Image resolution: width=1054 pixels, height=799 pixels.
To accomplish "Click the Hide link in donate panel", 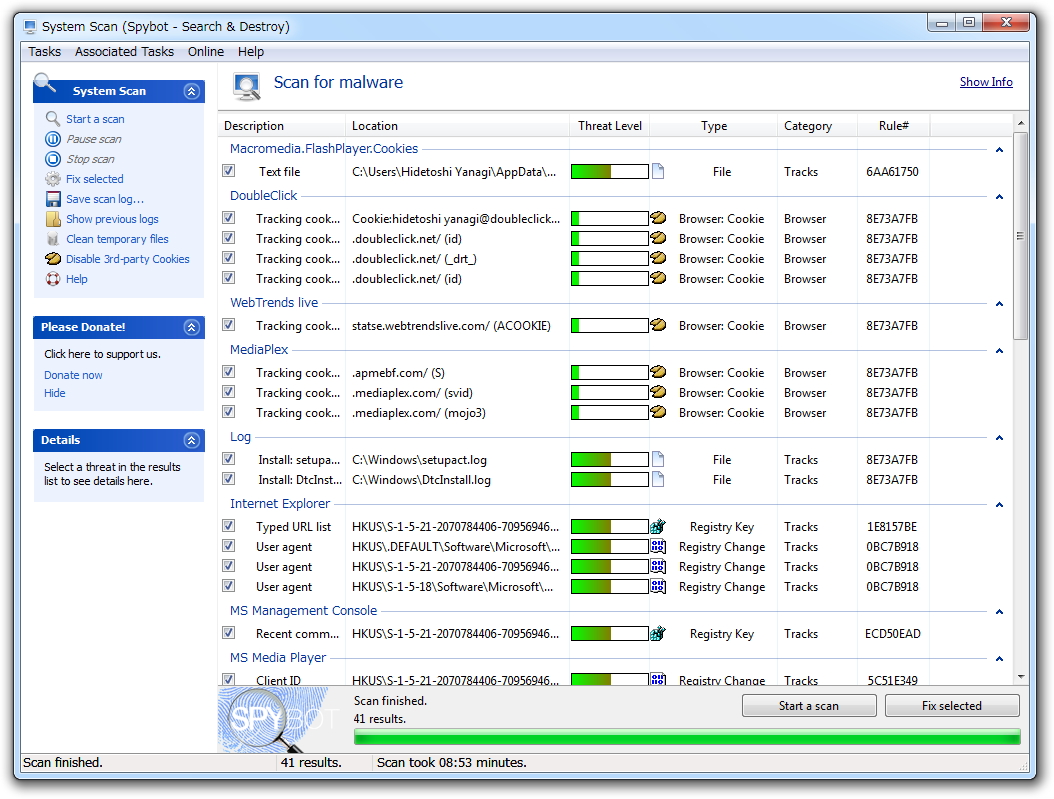I will click(54, 393).
